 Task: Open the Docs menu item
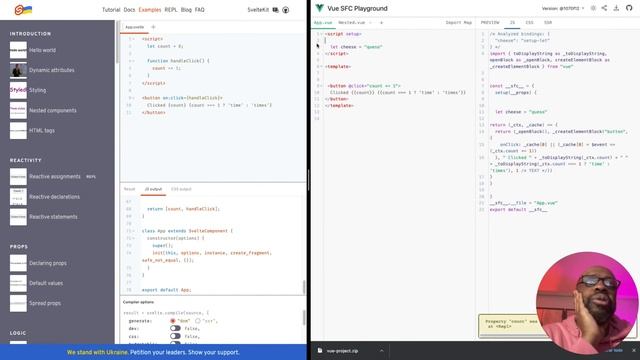point(129,10)
